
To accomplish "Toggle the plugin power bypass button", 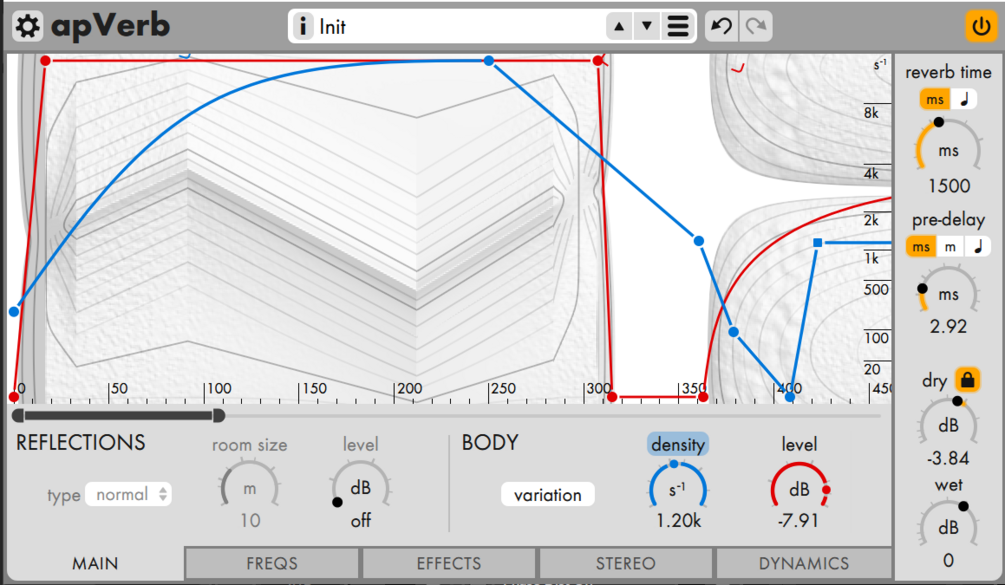I will pyautogui.click(x=981, y=26).
